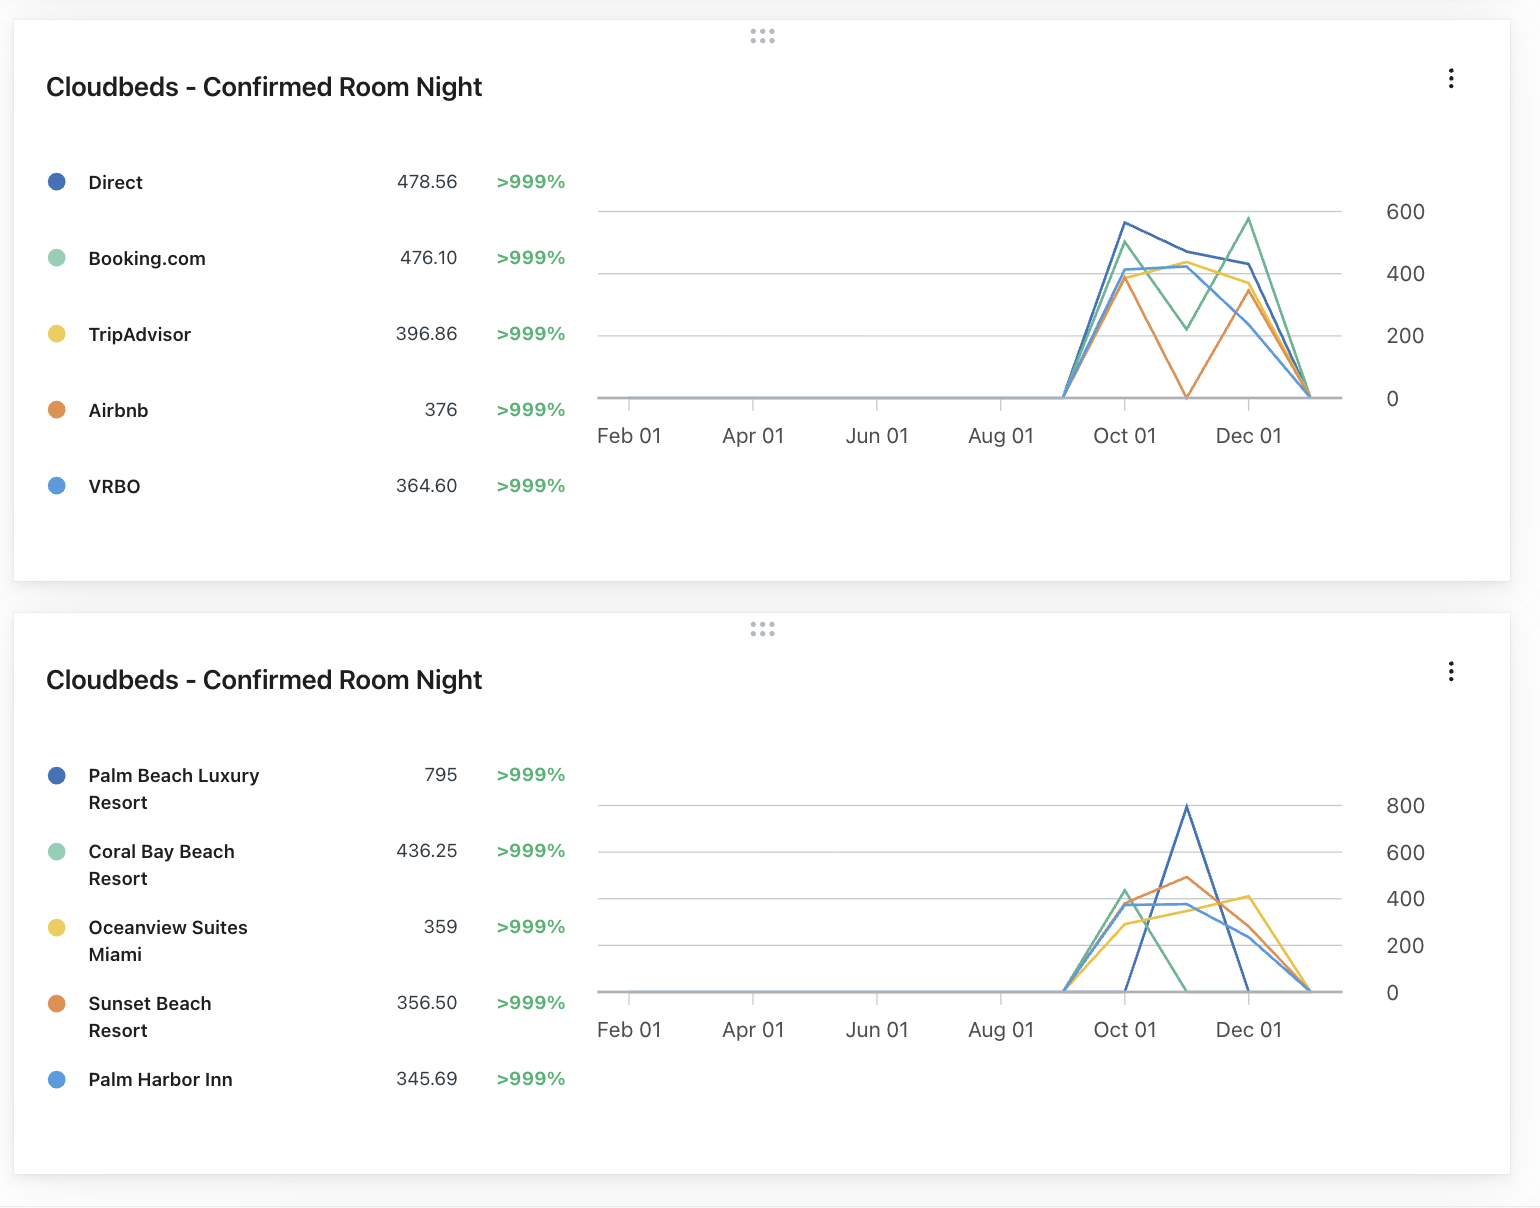Click the Direct legend color dot
The height and width of the screenshot is (1208, 1540).
pos(57,182)
